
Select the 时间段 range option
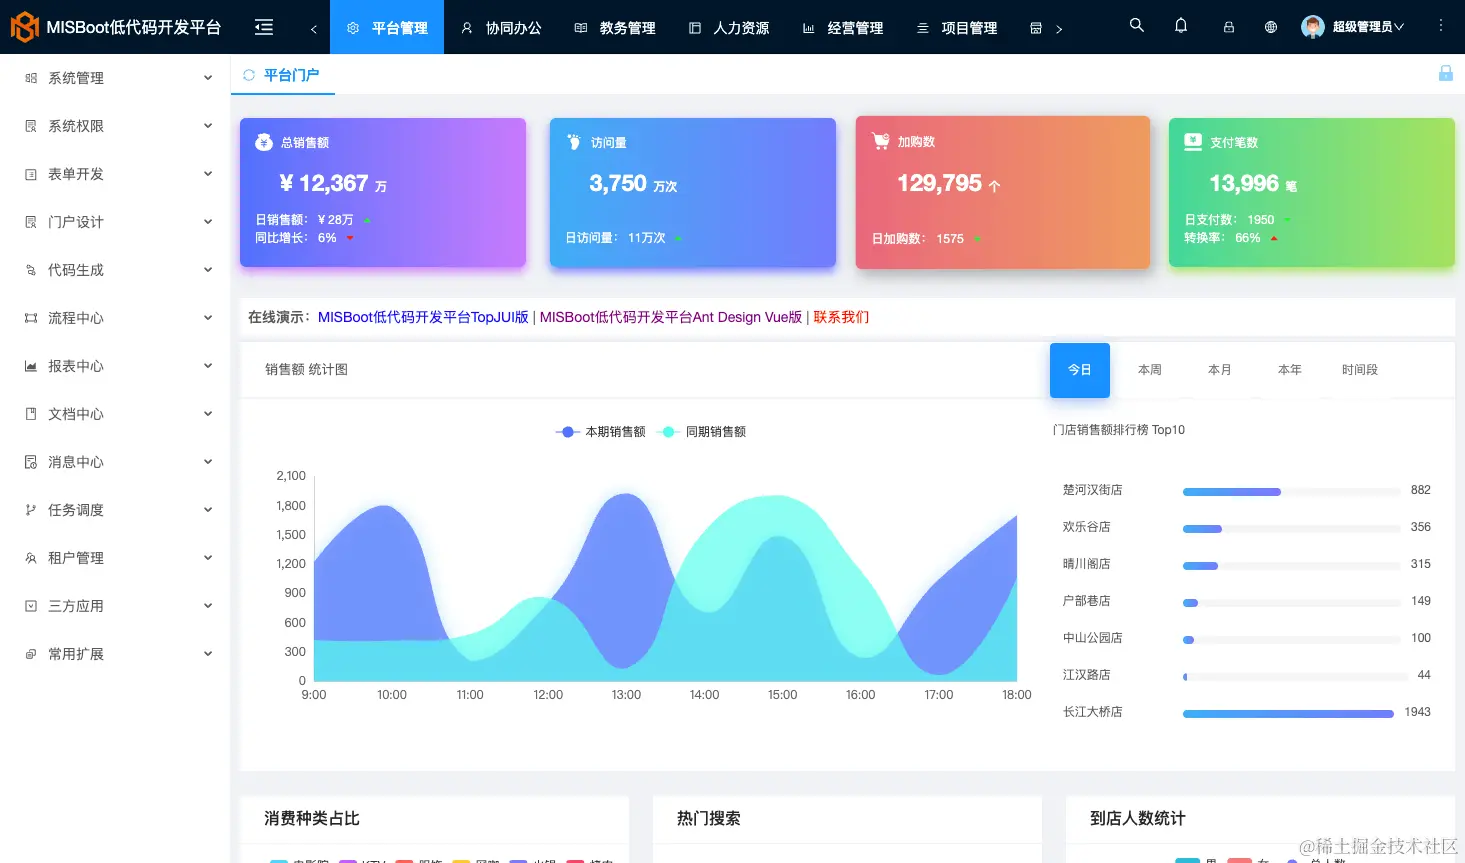1360,370
